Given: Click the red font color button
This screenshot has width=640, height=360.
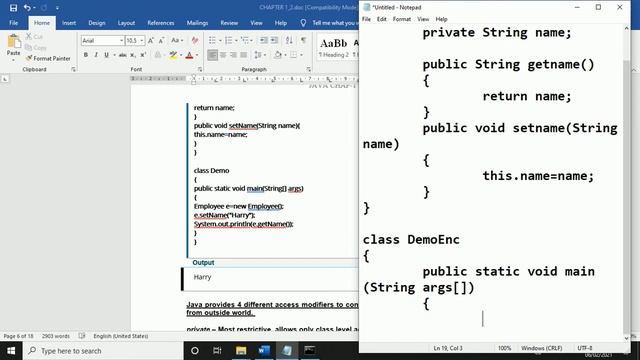Looking at the screenshot, I should (x=189, y=55).
